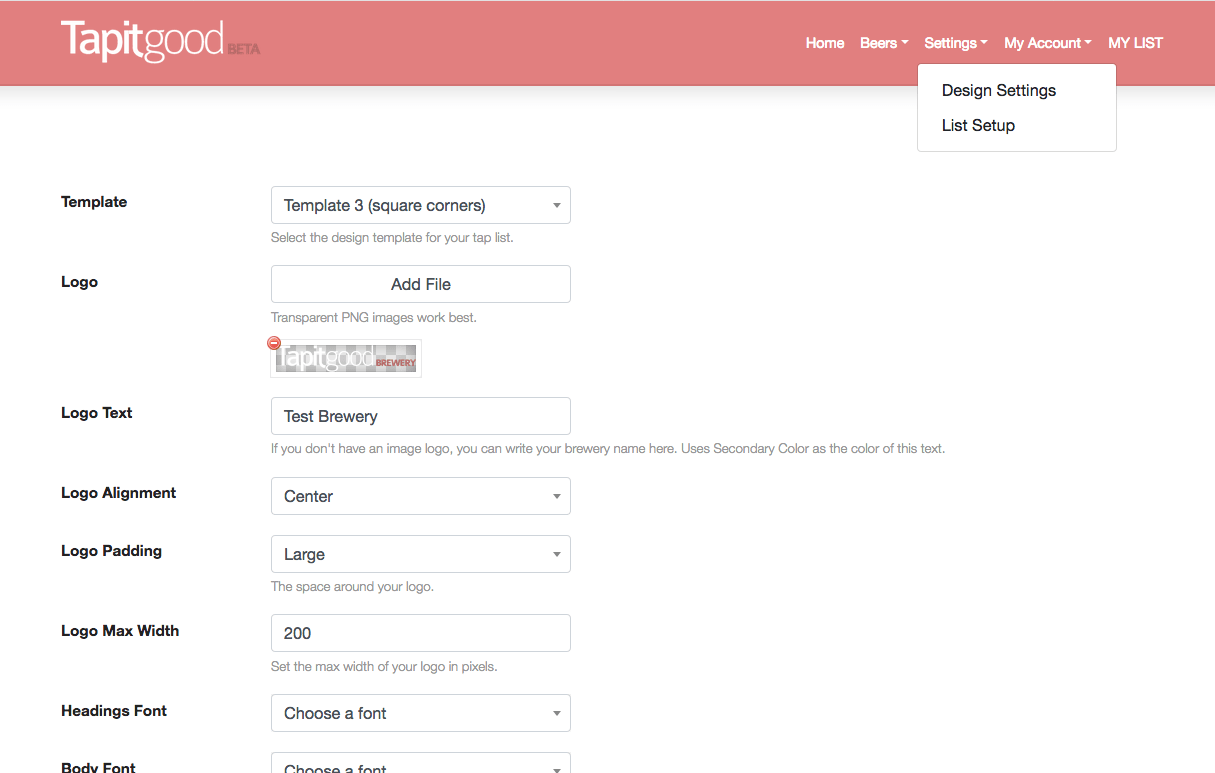Open the Headings Font chooser

pyautogui.click(x=420, y=713)
